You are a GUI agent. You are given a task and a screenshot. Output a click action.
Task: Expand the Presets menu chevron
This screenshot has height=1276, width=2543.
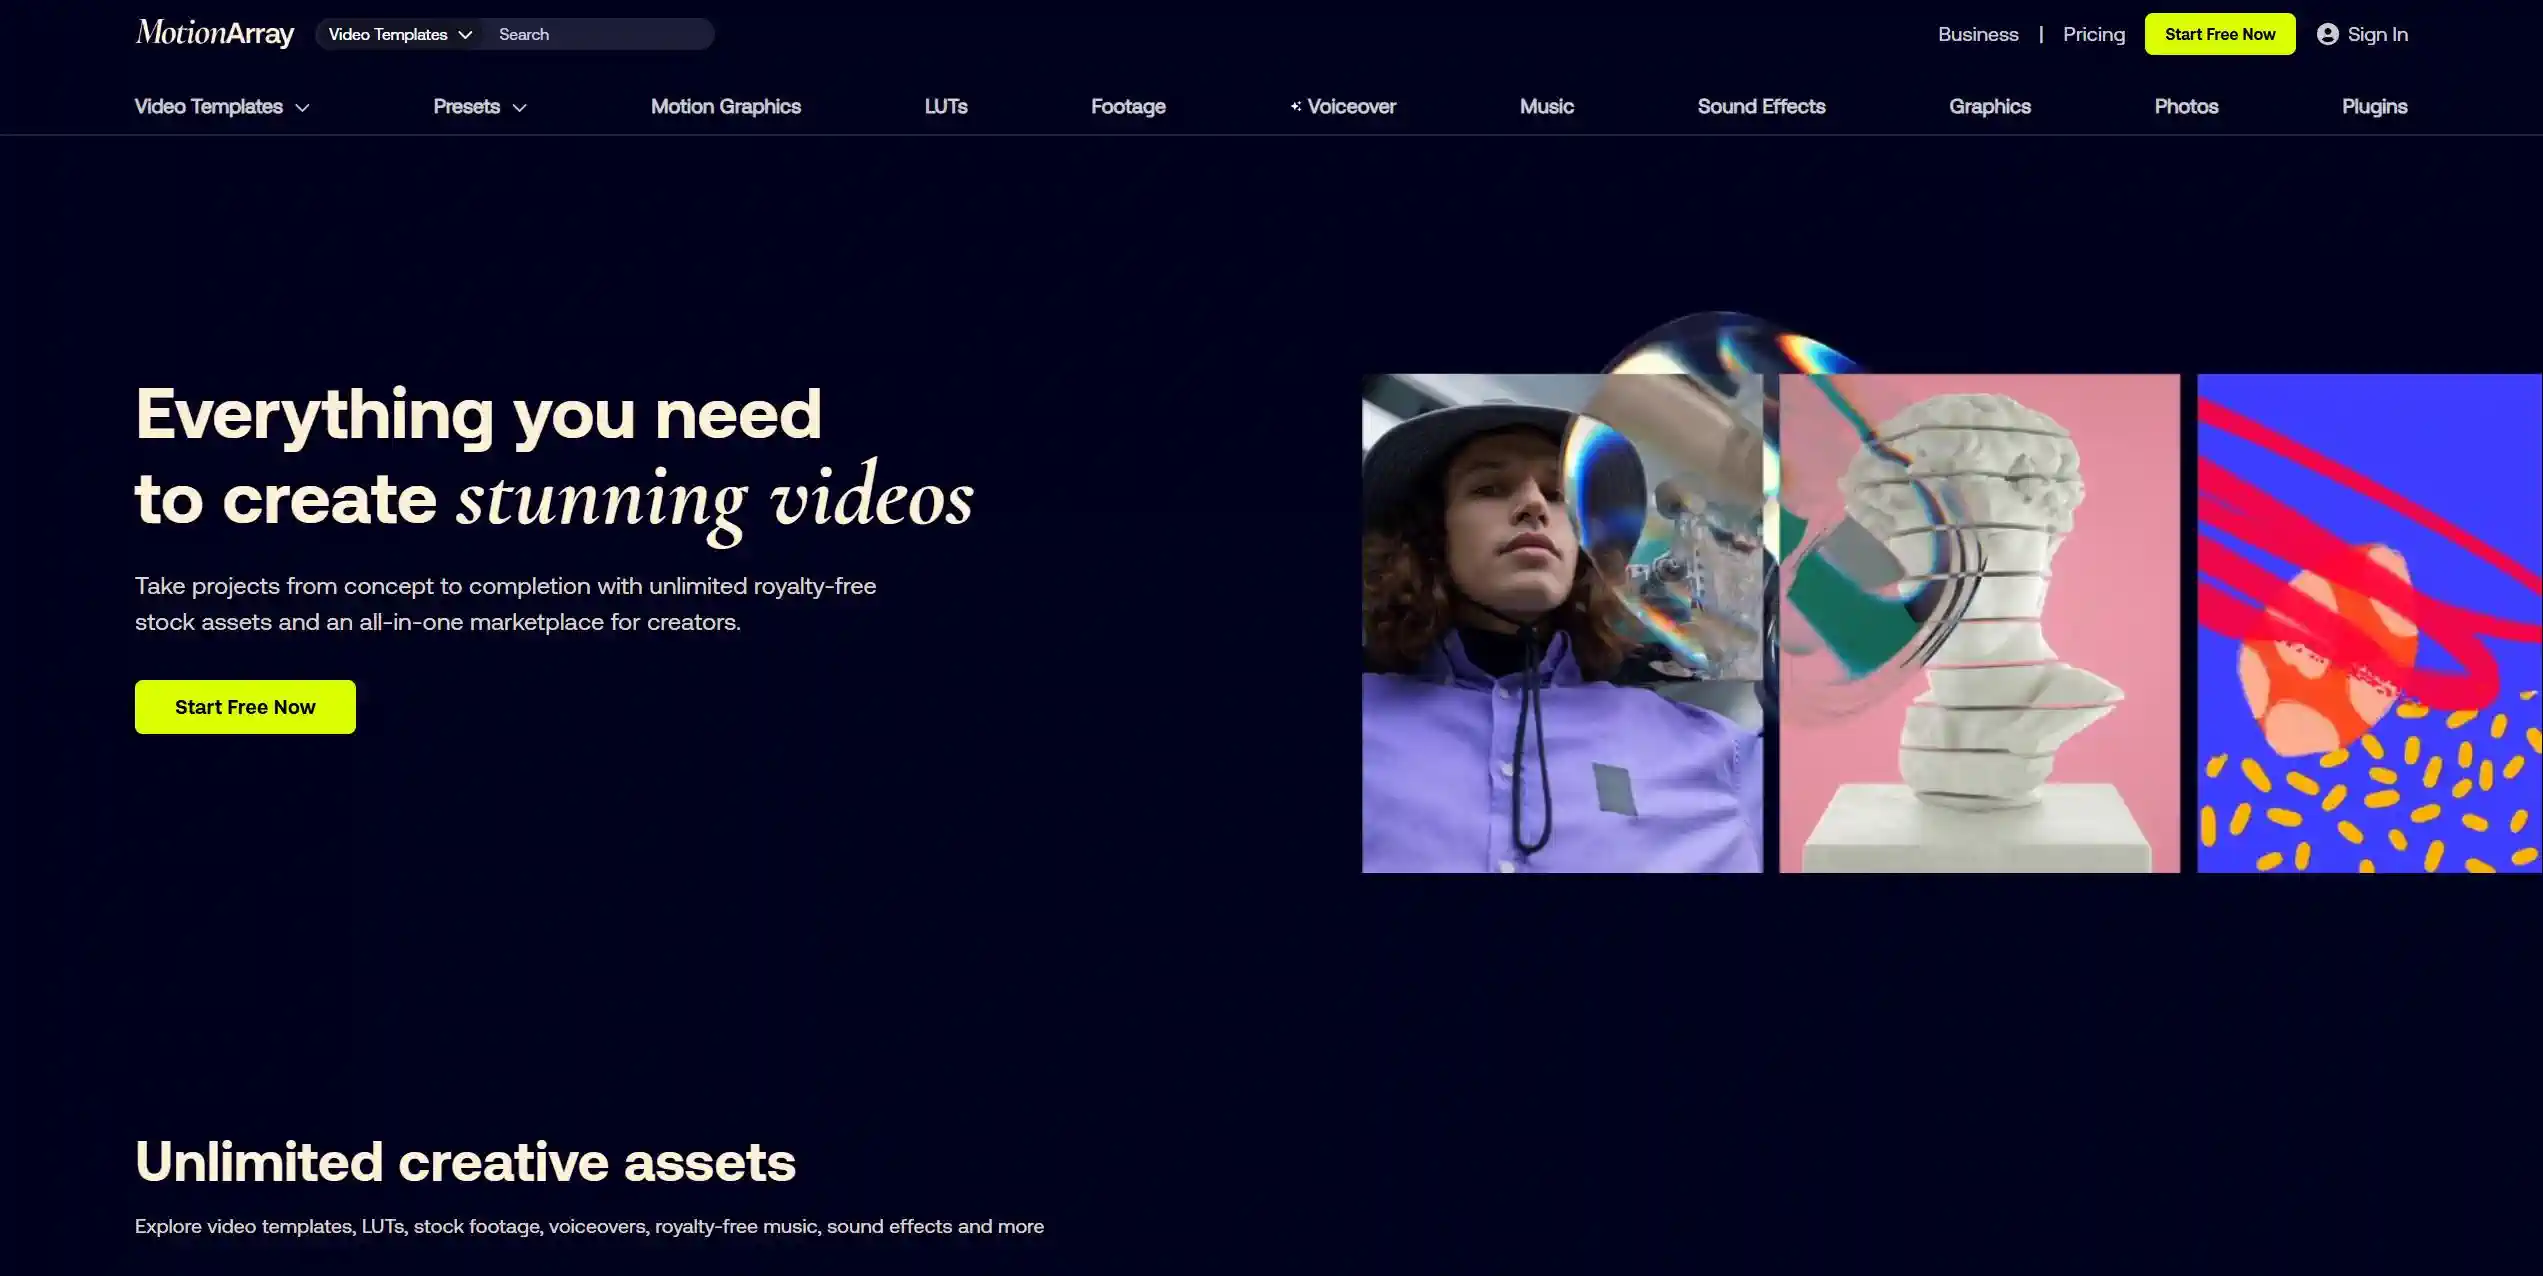point(519,108)
